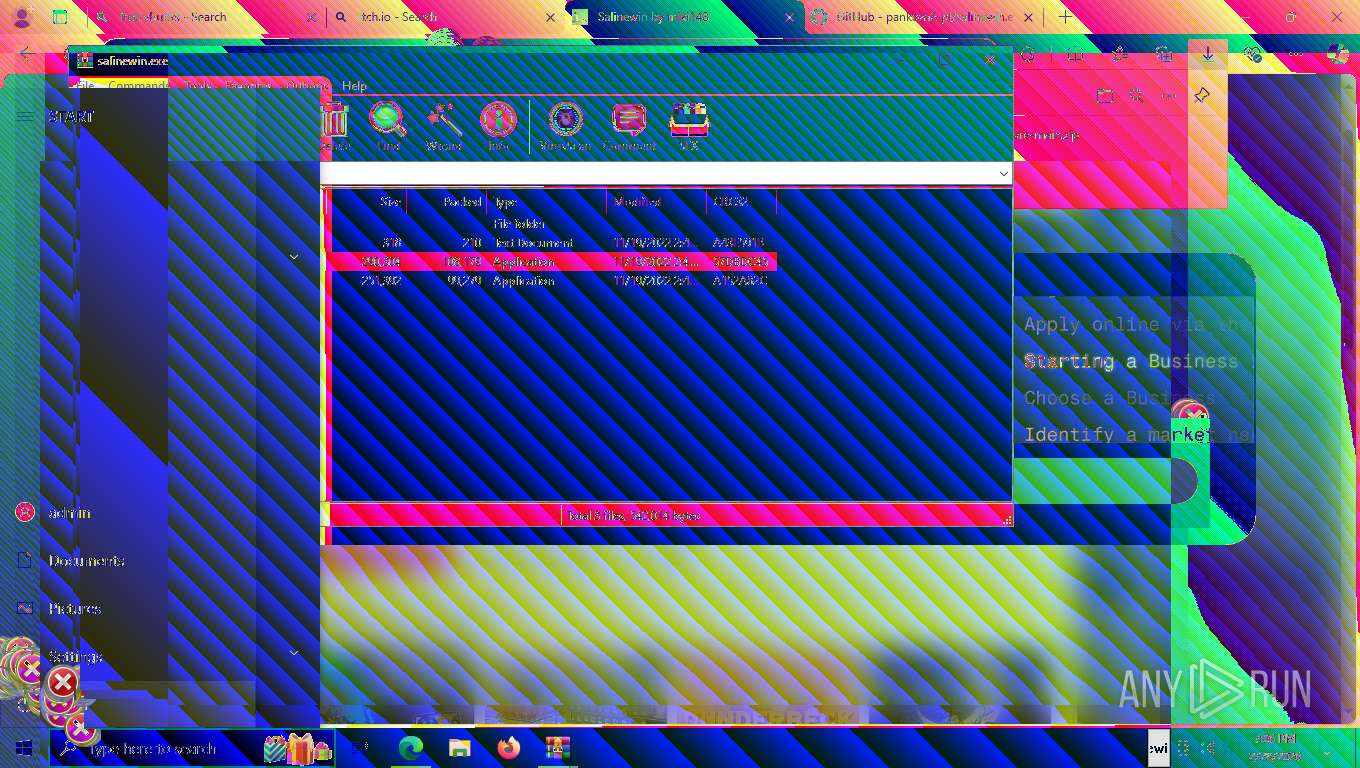Maximize the salinewin.exe window
1360x768 pixels.
946,61
